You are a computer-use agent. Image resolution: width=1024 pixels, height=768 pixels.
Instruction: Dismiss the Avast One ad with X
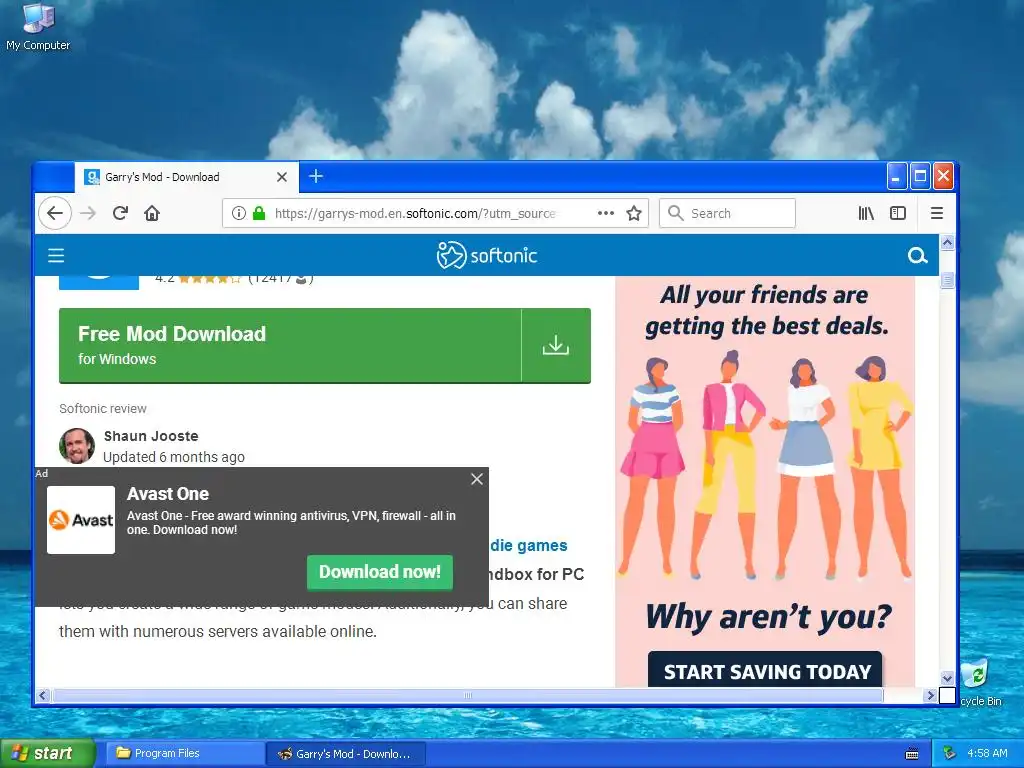[x=477, y=479]
